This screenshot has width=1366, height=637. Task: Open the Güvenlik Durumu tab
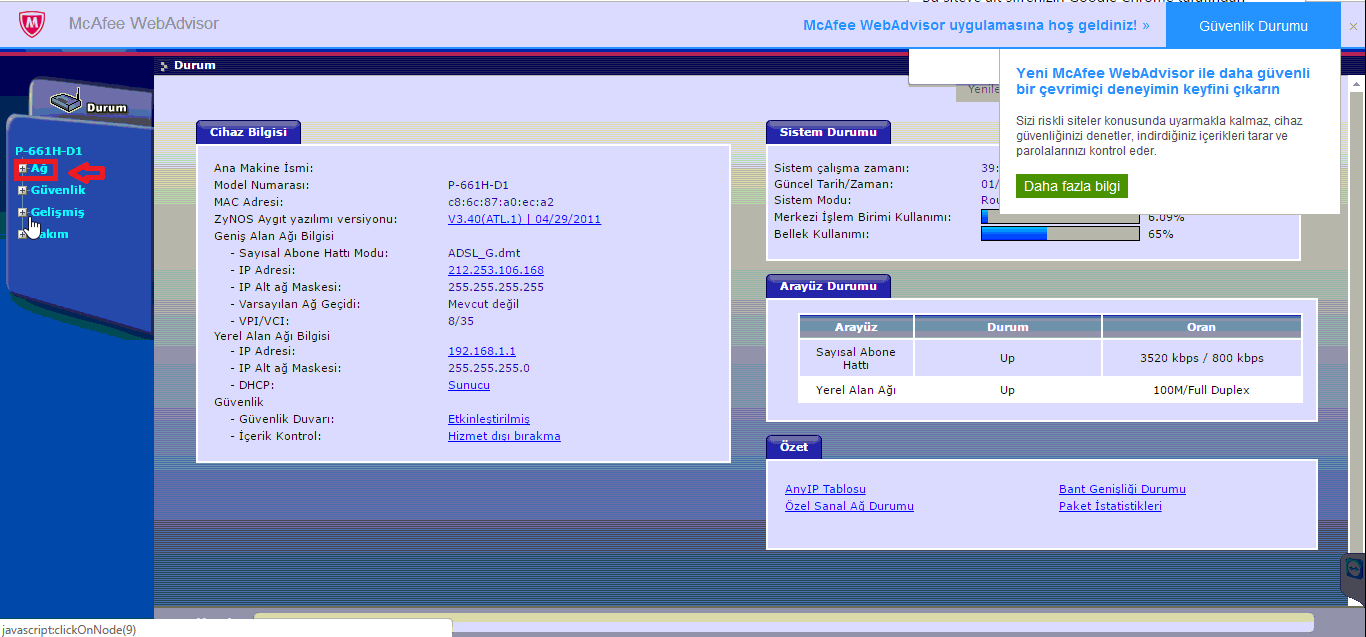(x=1253, y=26)
